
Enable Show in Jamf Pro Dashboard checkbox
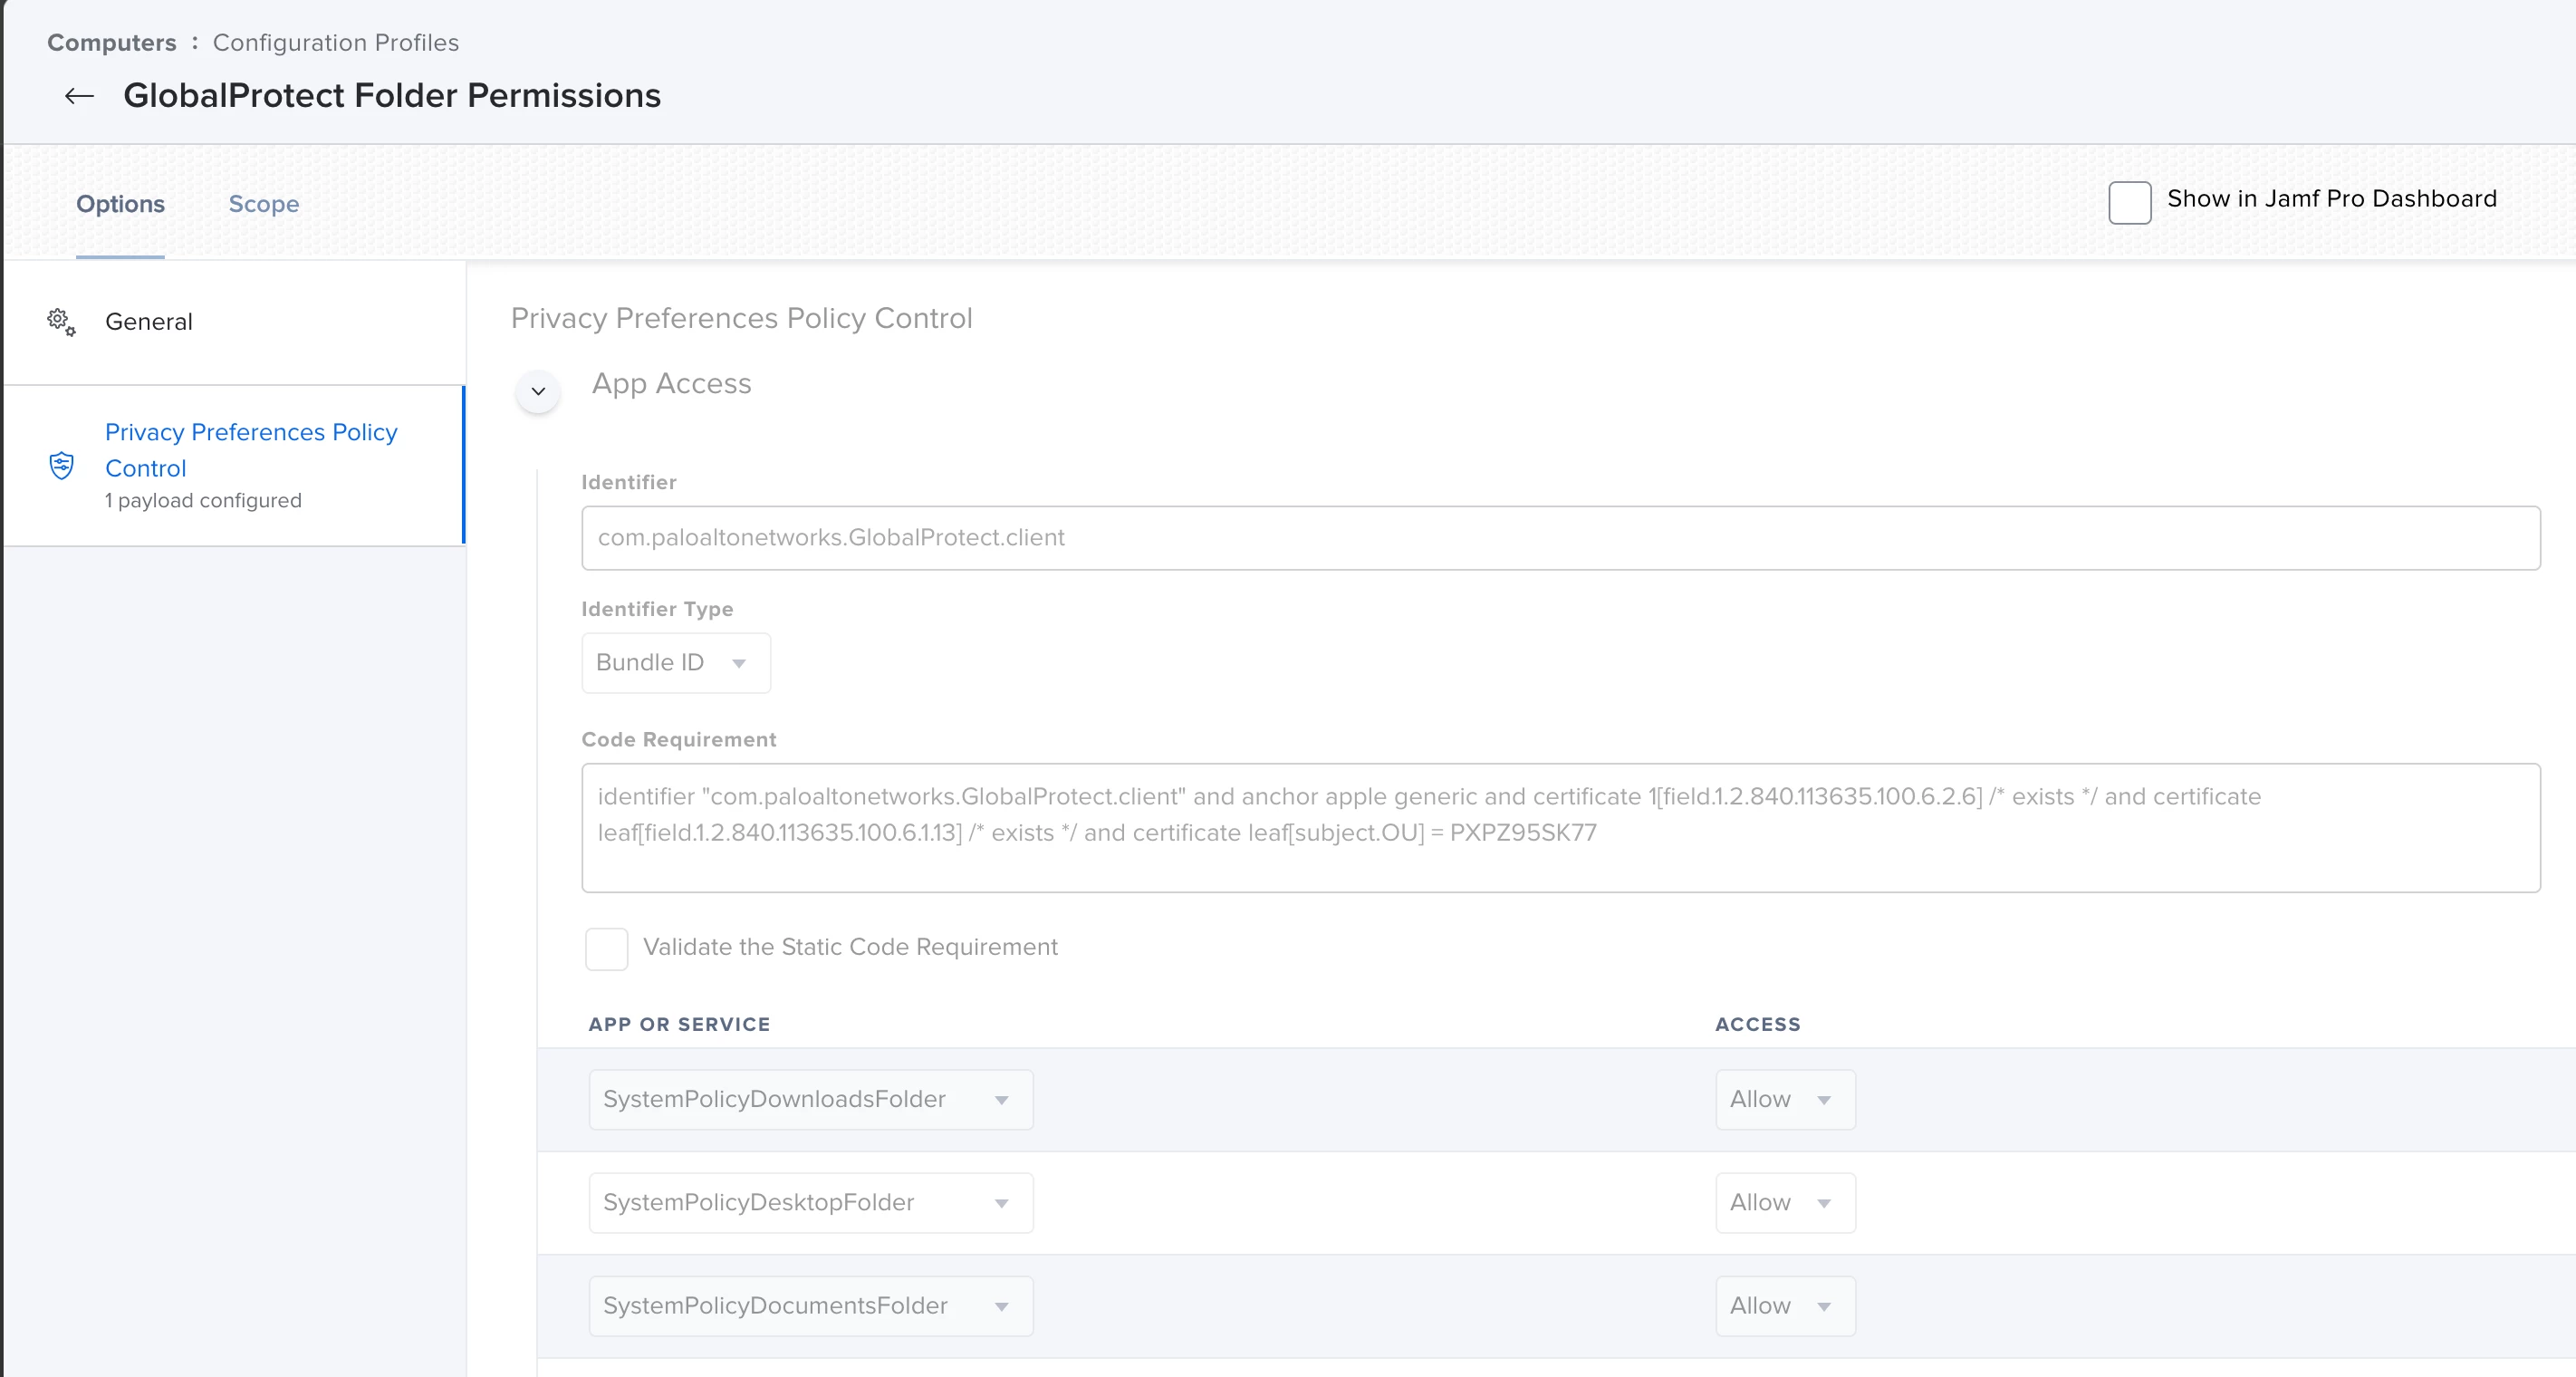click(x=2129, y=203)
